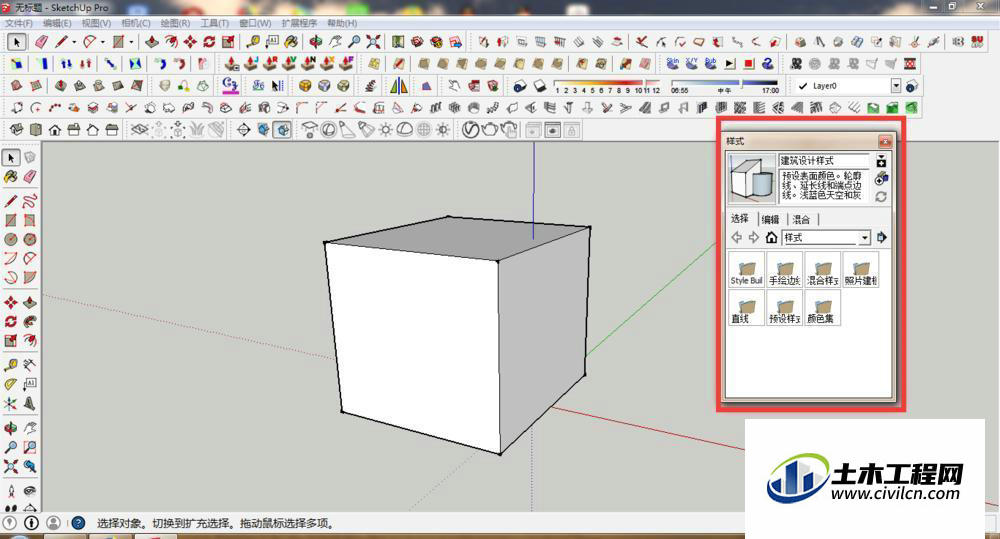The image size is (1000, 539).
Task: Select the Rotate tool in left toolbar
Action: (11, 321)
